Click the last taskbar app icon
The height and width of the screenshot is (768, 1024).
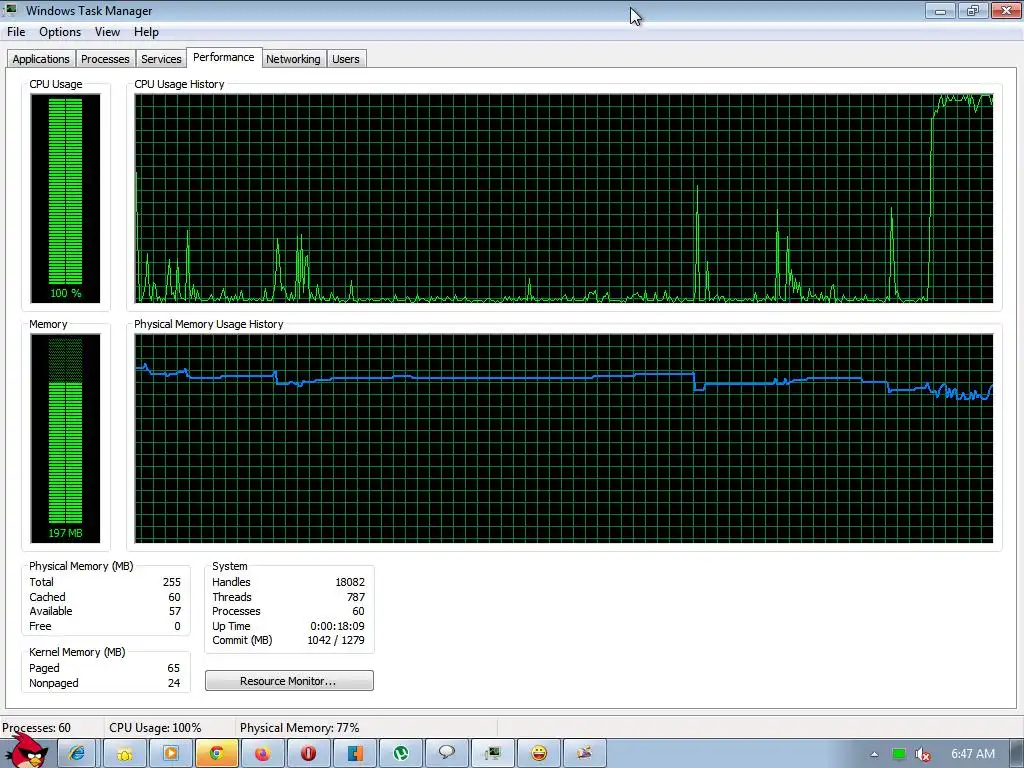click(584, 754)
